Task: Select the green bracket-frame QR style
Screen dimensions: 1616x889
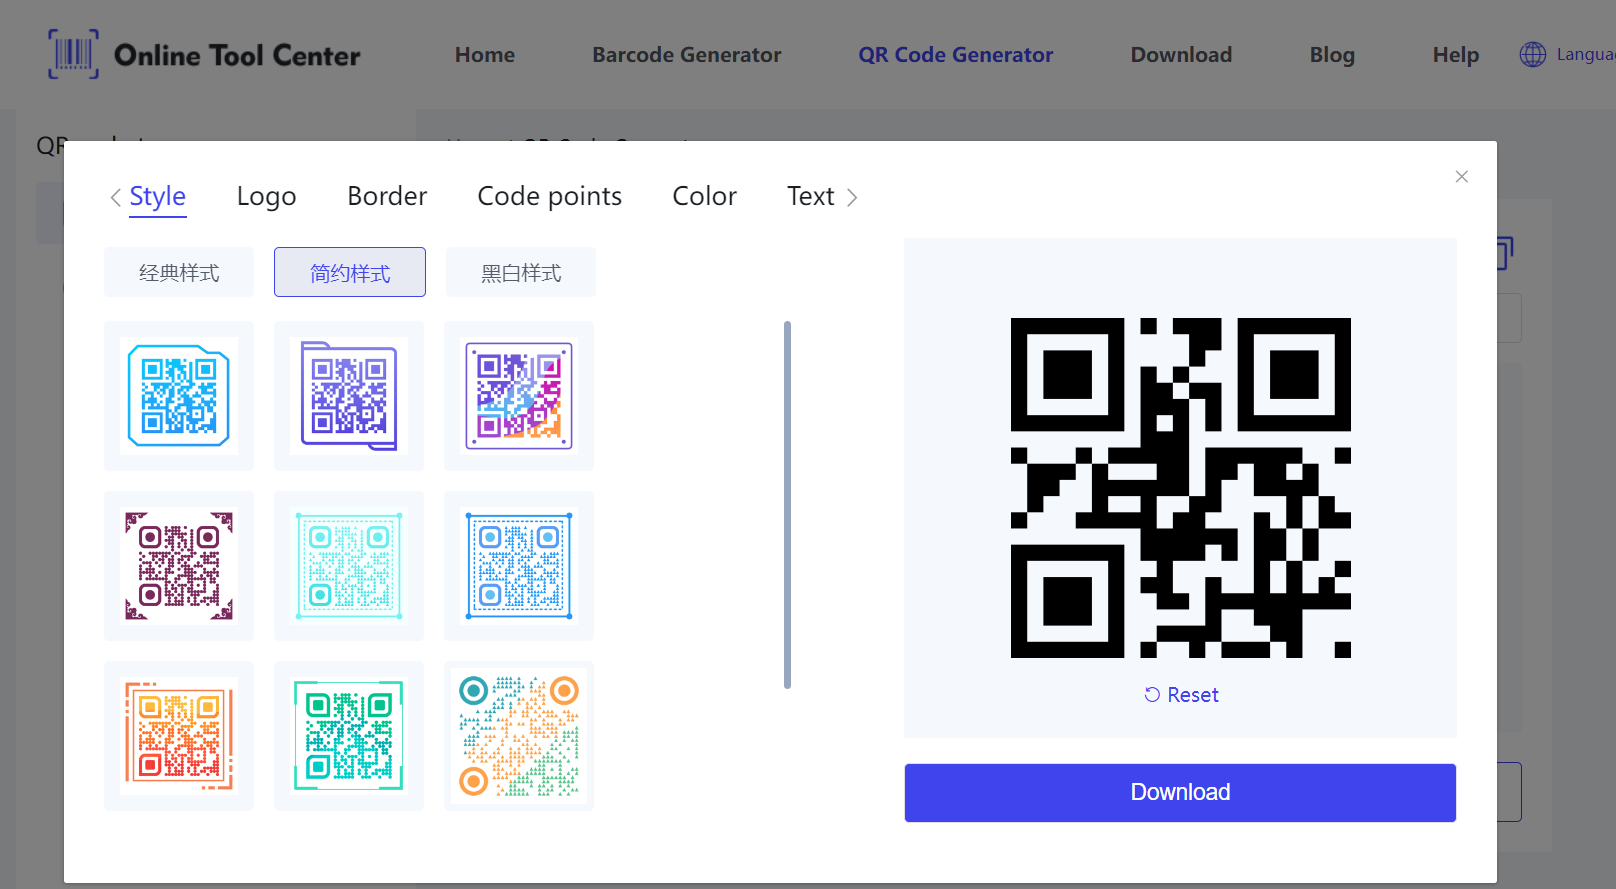Action: coord(349,736)
